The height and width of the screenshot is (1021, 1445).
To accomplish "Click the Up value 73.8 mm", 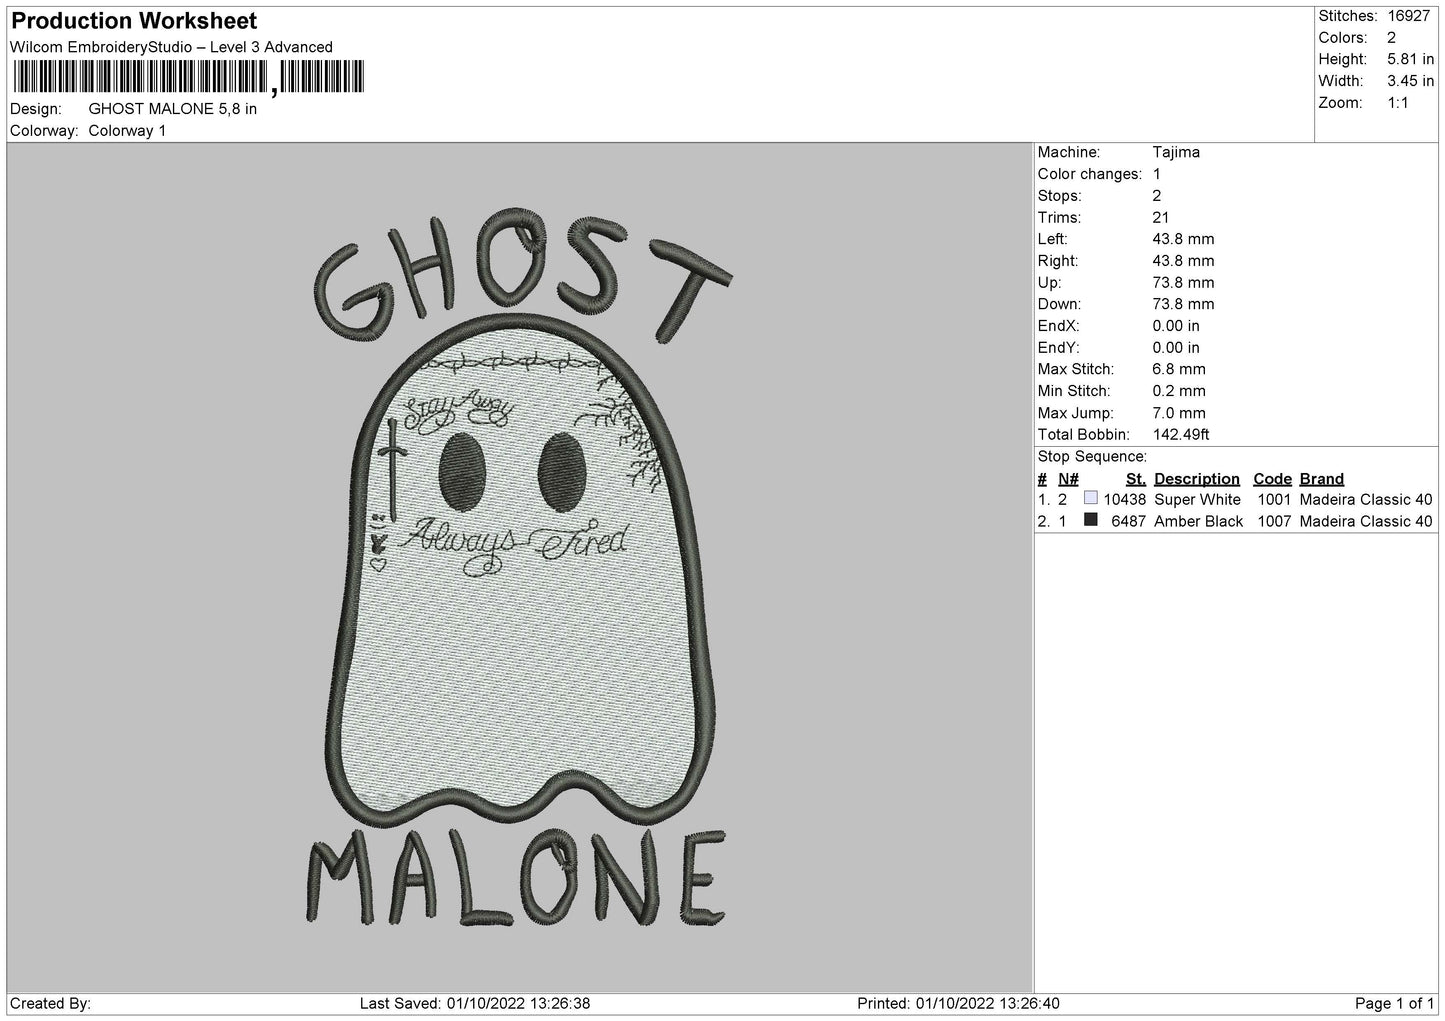I will click(1184, 282).
